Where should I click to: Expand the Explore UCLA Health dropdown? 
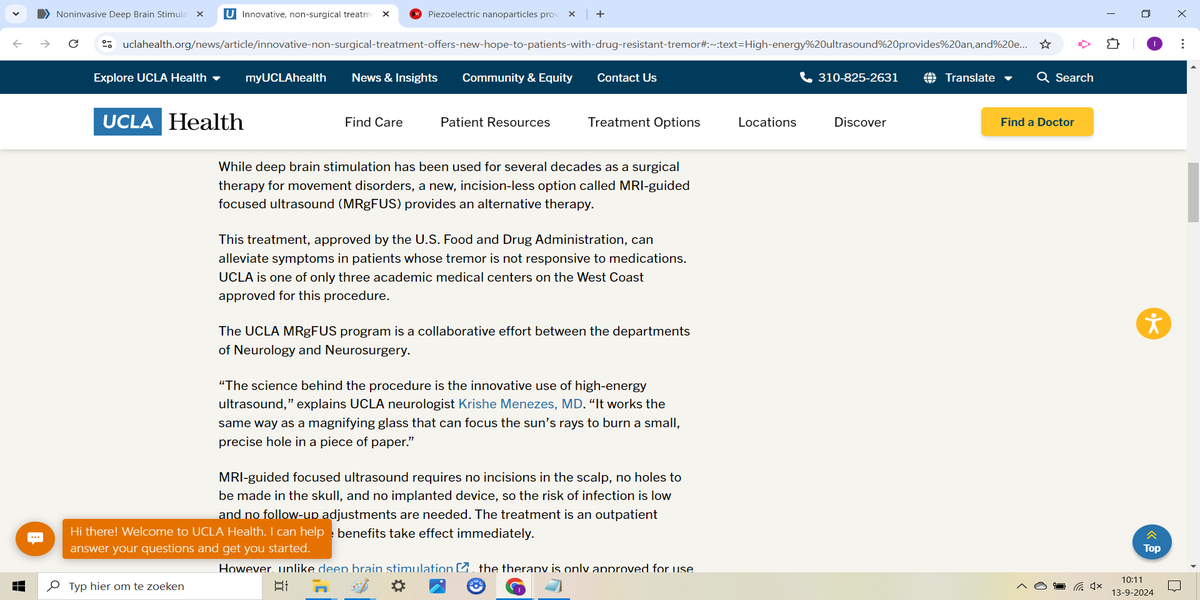click(x=157, y=77)
